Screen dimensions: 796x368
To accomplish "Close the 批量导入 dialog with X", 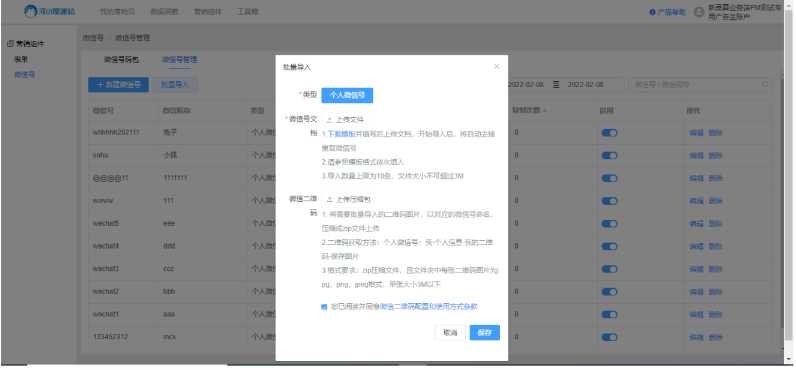I will (x=496, y=66).
